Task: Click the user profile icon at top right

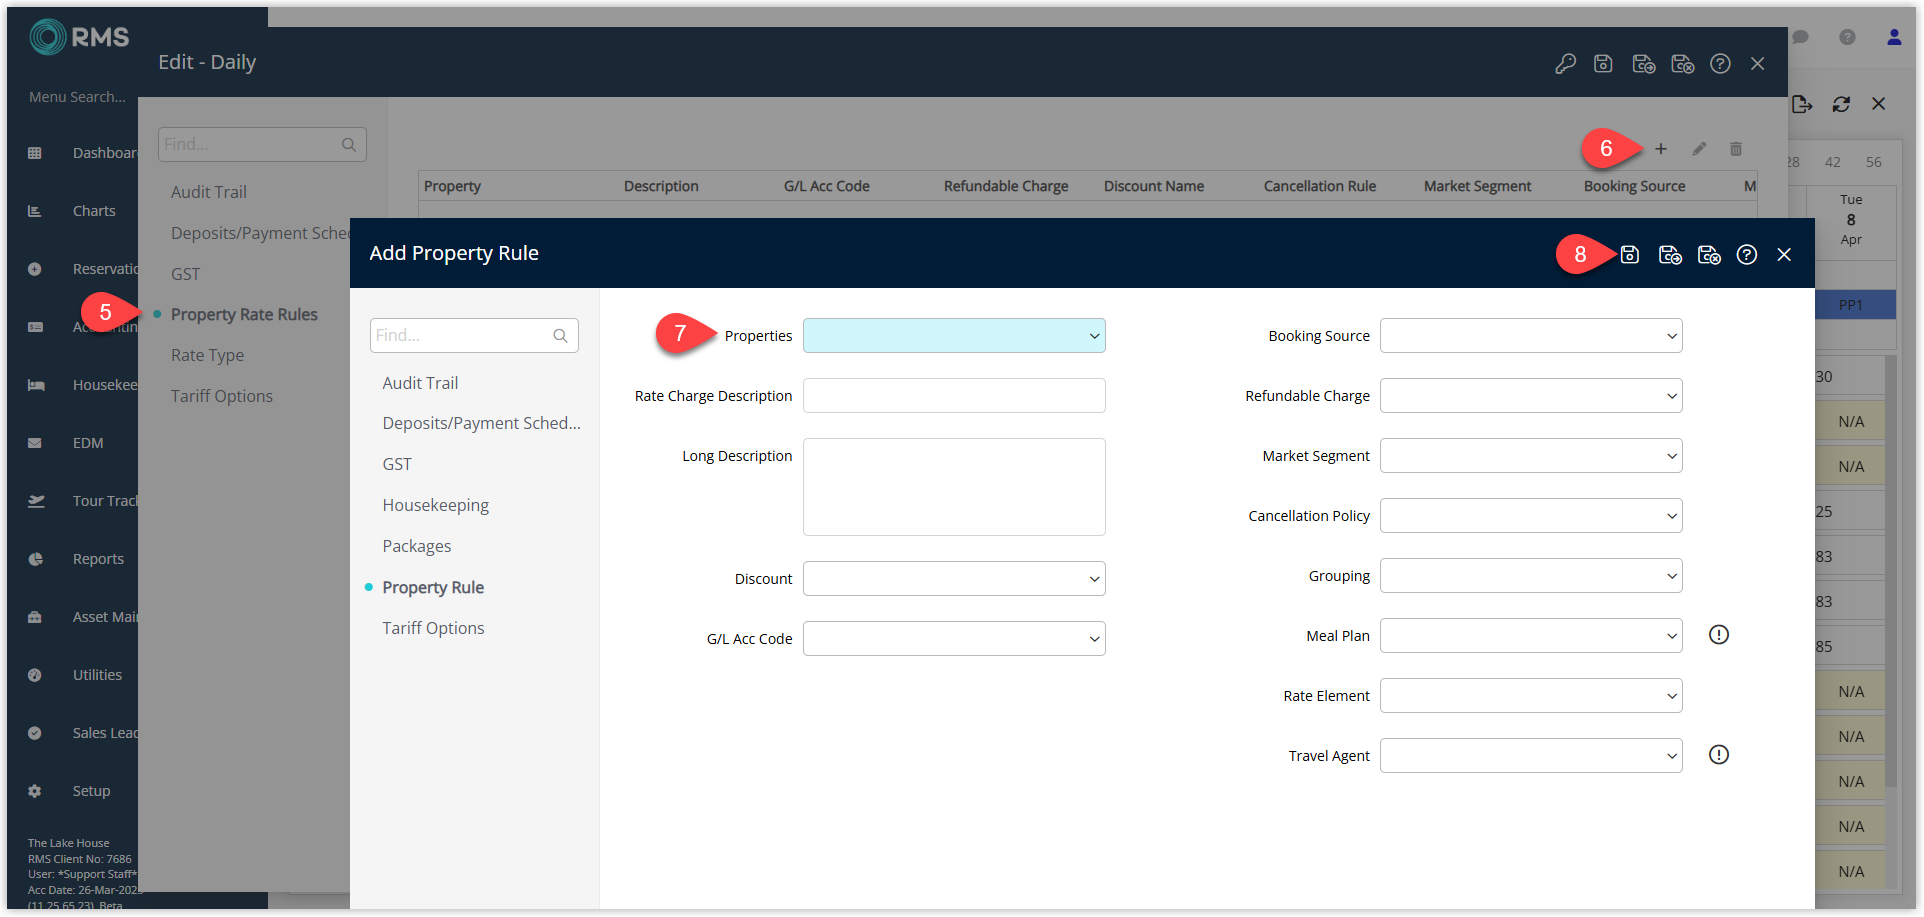Action: [1894, 37]
